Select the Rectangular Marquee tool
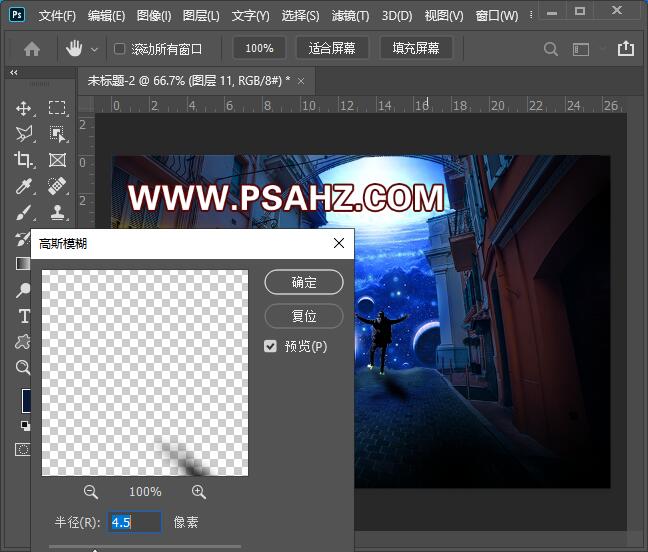This screenshot has width=648, height=552. (x=57, y=108)
